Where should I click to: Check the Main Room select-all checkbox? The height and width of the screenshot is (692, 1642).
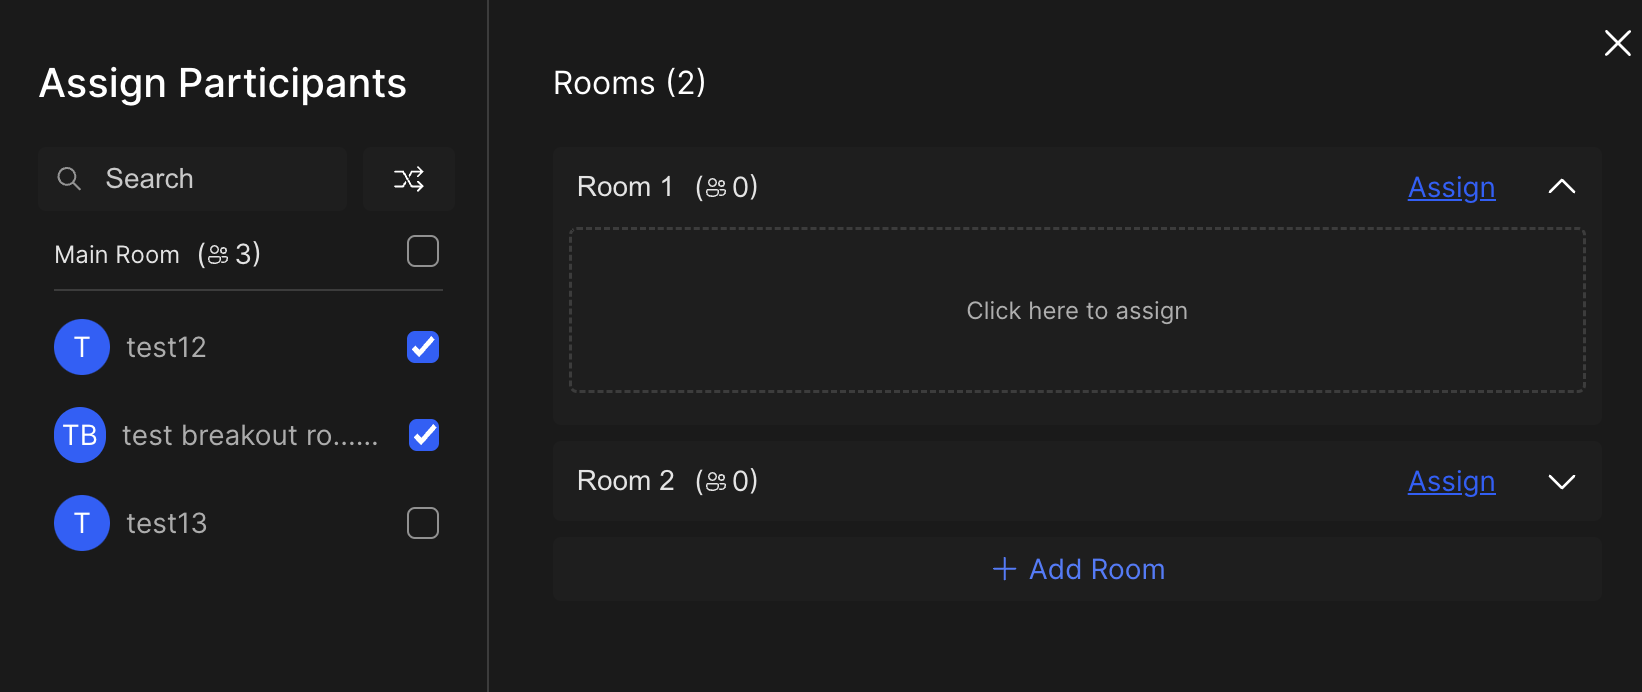pos(422,251)
